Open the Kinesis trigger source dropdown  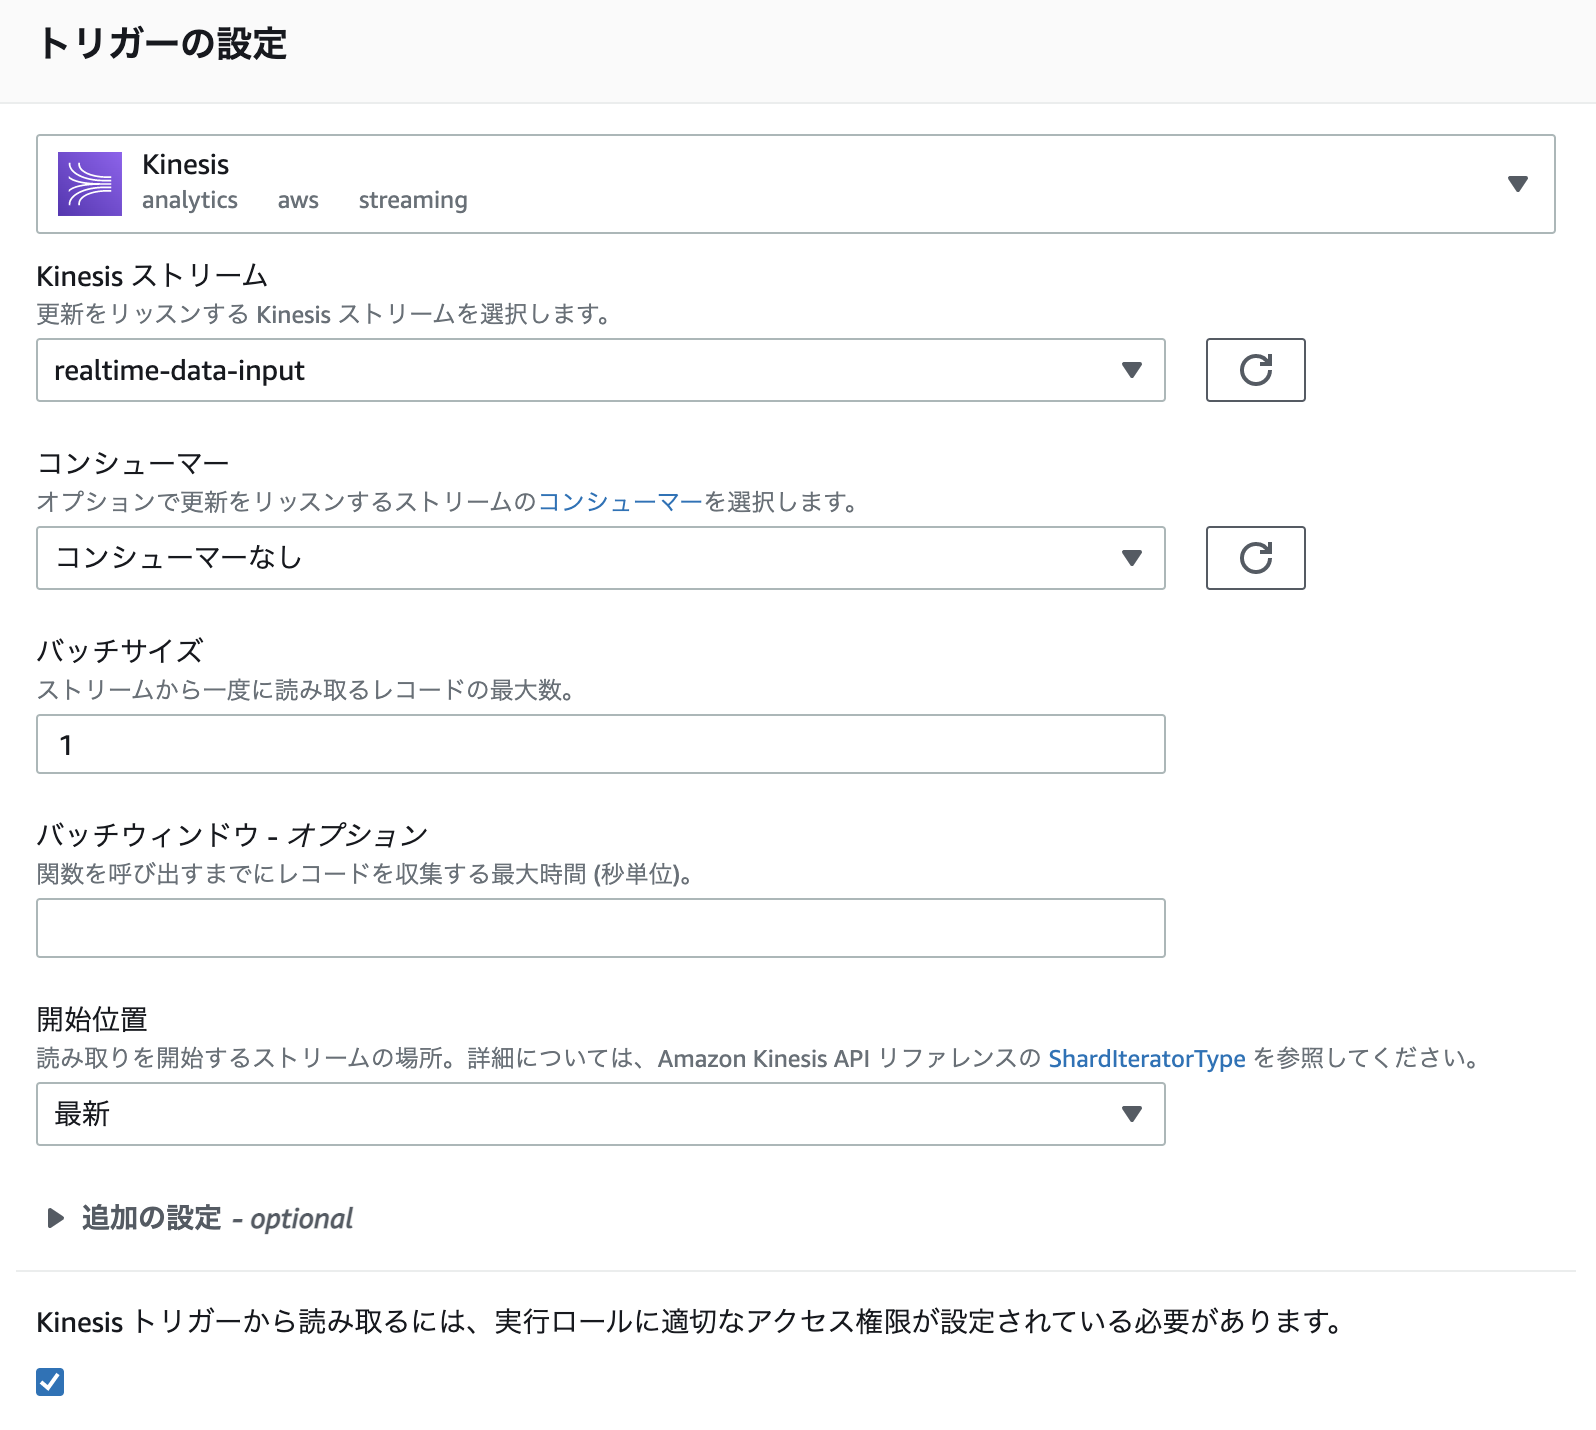pos(795,184)
